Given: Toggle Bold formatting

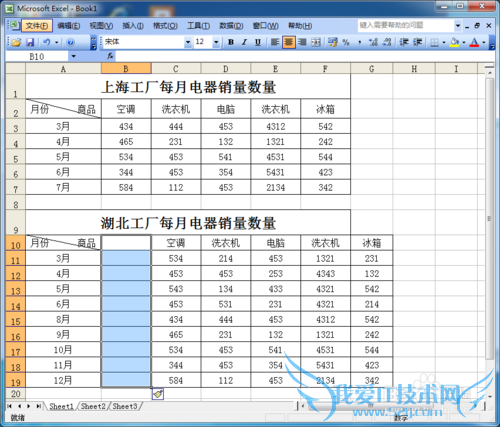Looking at the screenshot, I should point(231,42).
